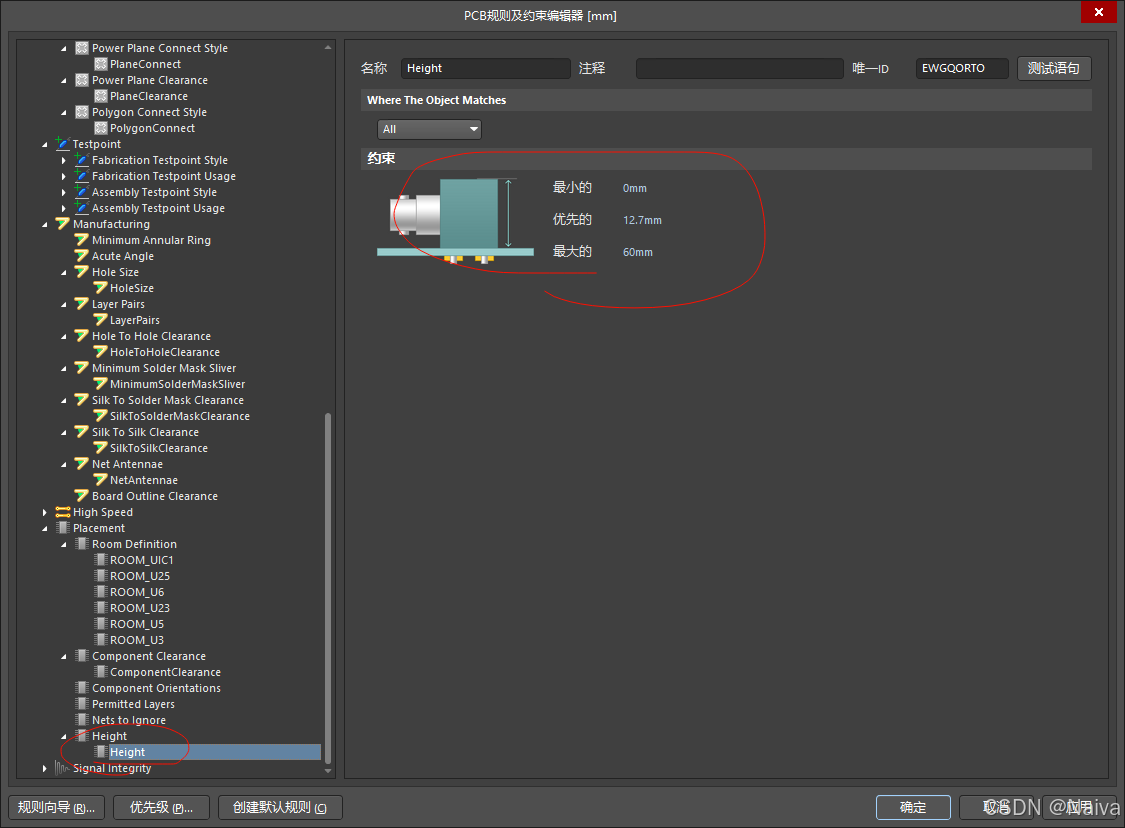
Task: Click the High Speed category icon
Action: (x=63, y=512)
